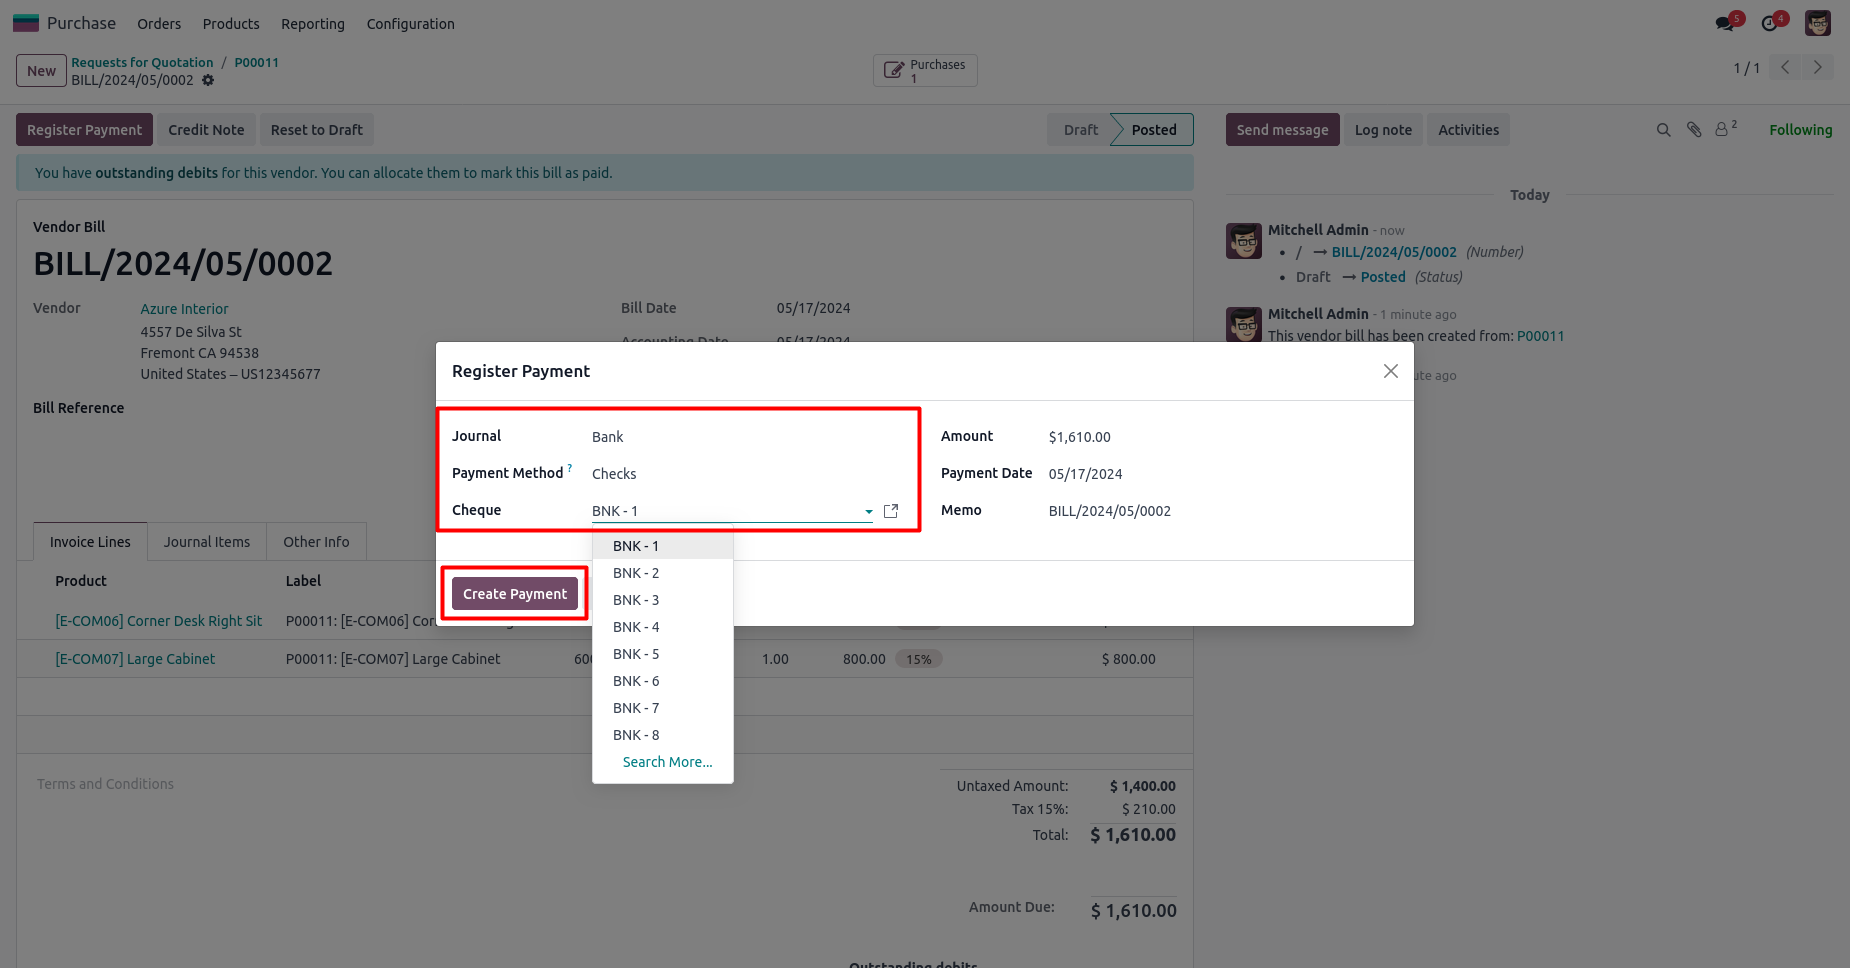Open the Orders menu

tap(159, 24)
